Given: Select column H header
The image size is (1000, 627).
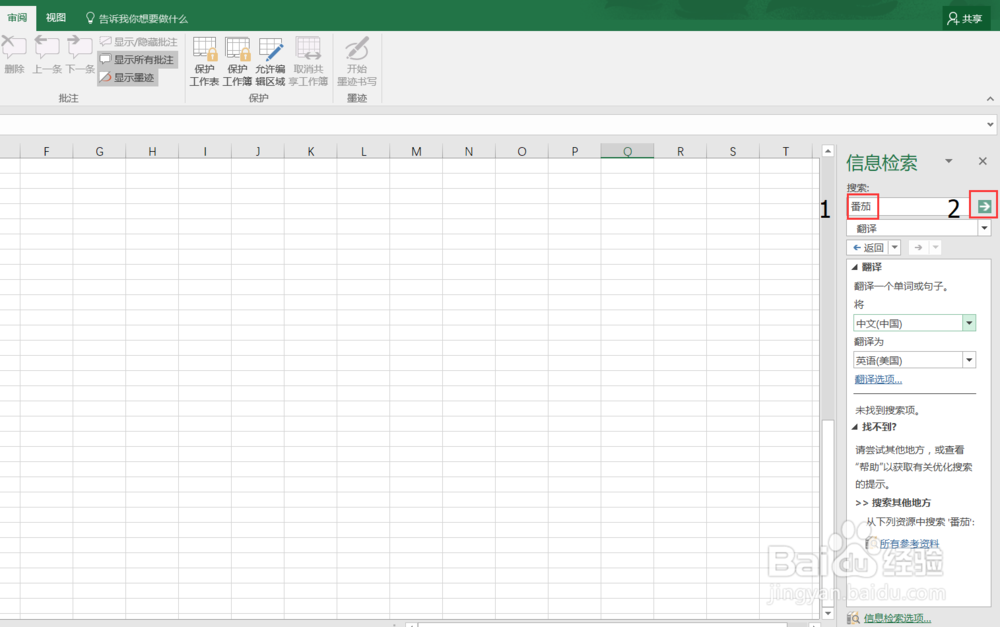Looking at the screenshot, I should click(152, 151).
